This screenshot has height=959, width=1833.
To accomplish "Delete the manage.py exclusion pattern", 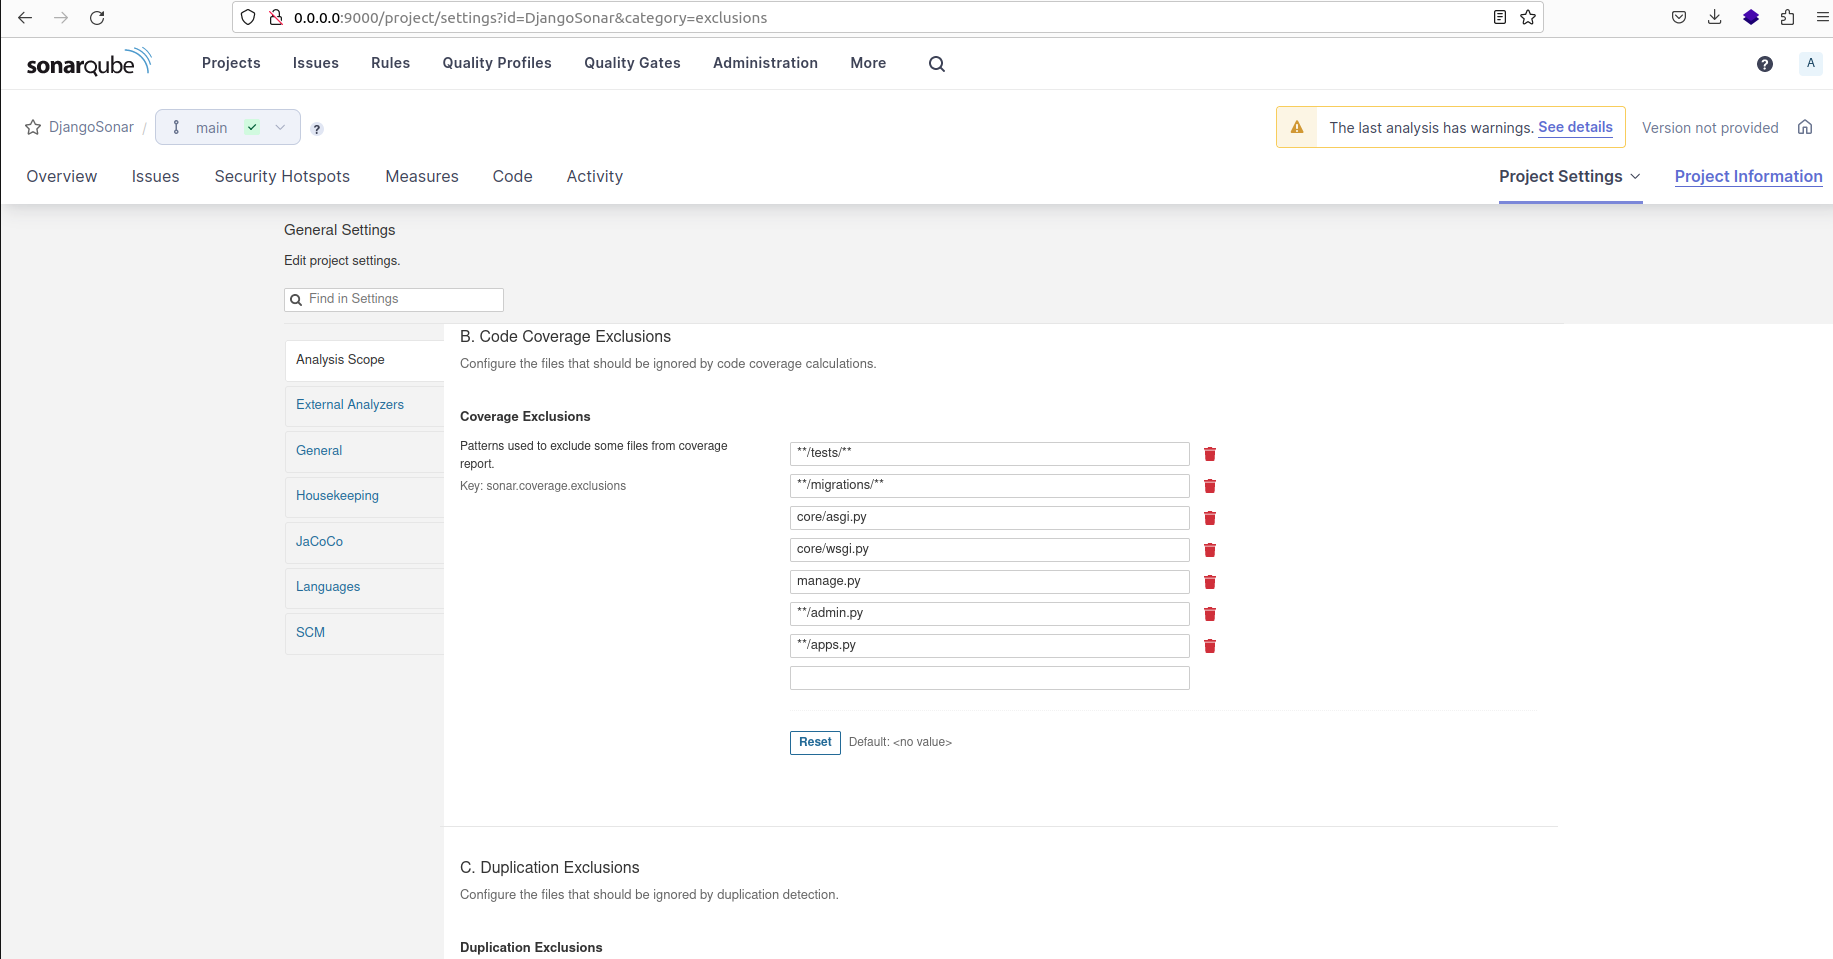I will tap(1210, 582).
